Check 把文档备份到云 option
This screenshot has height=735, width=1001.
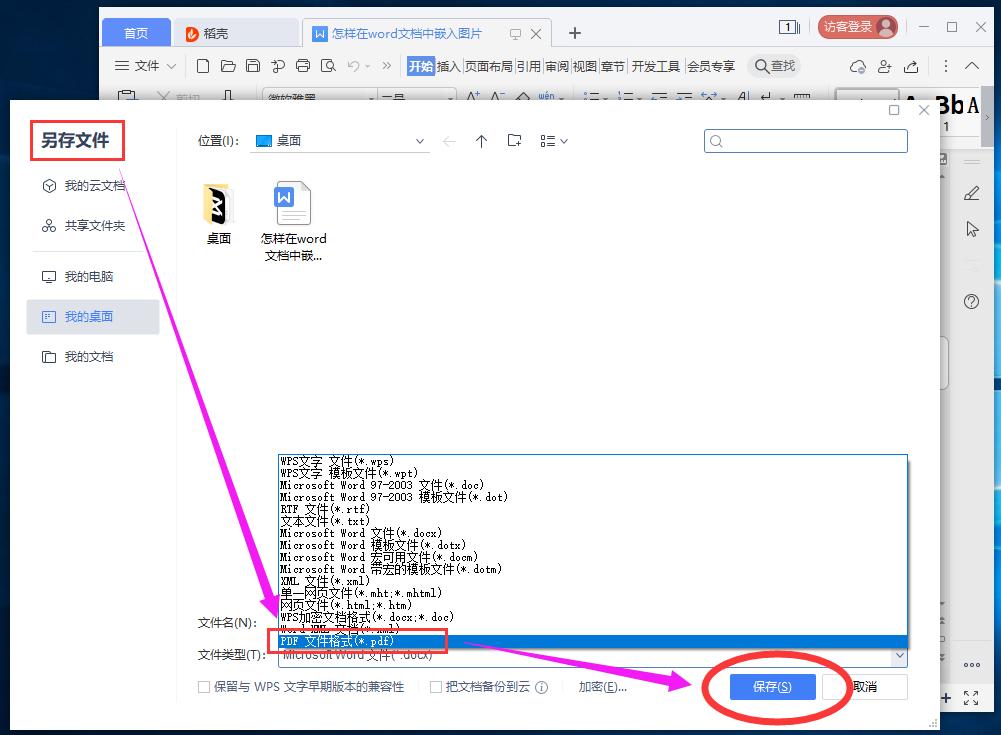pos(438,687)
